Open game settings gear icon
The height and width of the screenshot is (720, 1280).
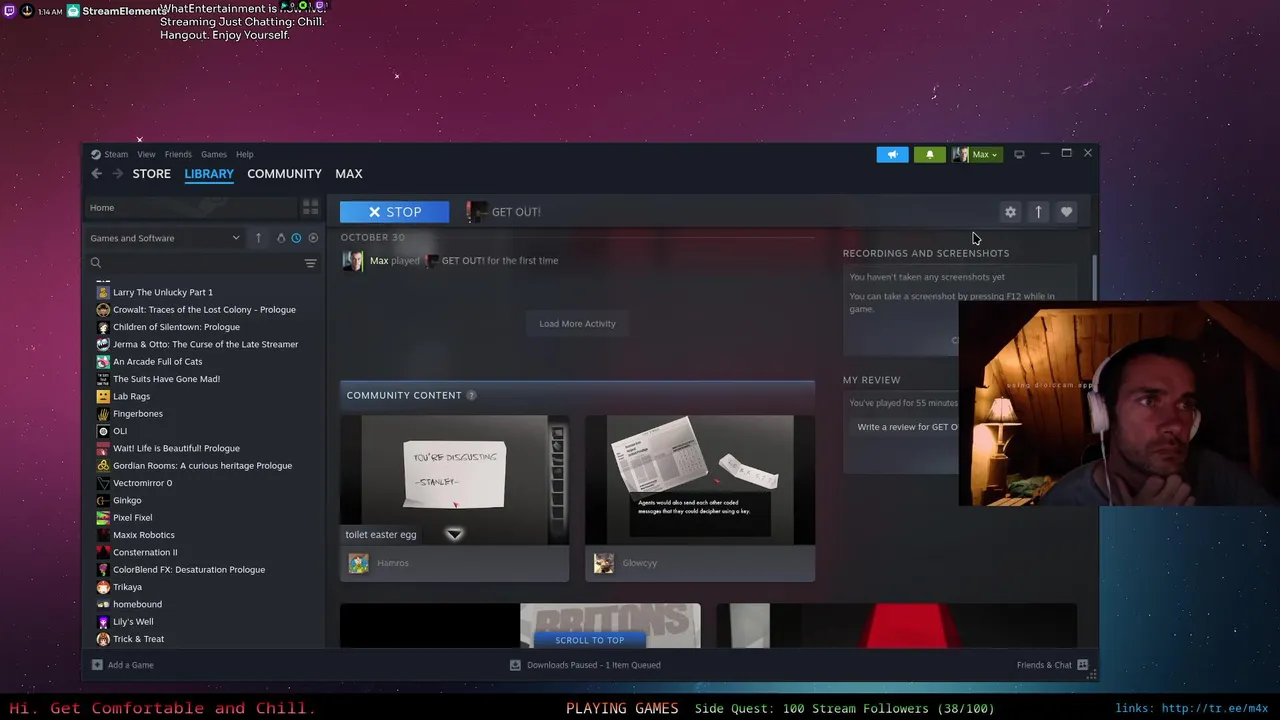(1010, 212)
